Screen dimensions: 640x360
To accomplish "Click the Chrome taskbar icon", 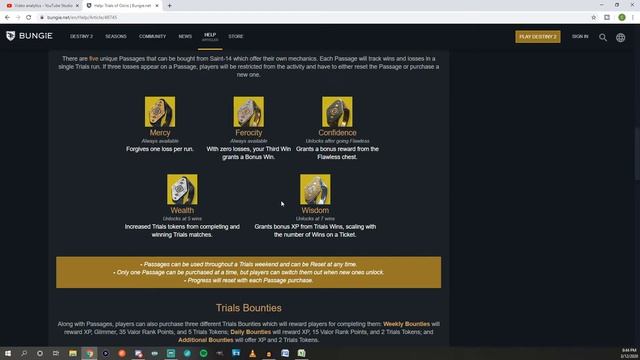I will 89,353.
